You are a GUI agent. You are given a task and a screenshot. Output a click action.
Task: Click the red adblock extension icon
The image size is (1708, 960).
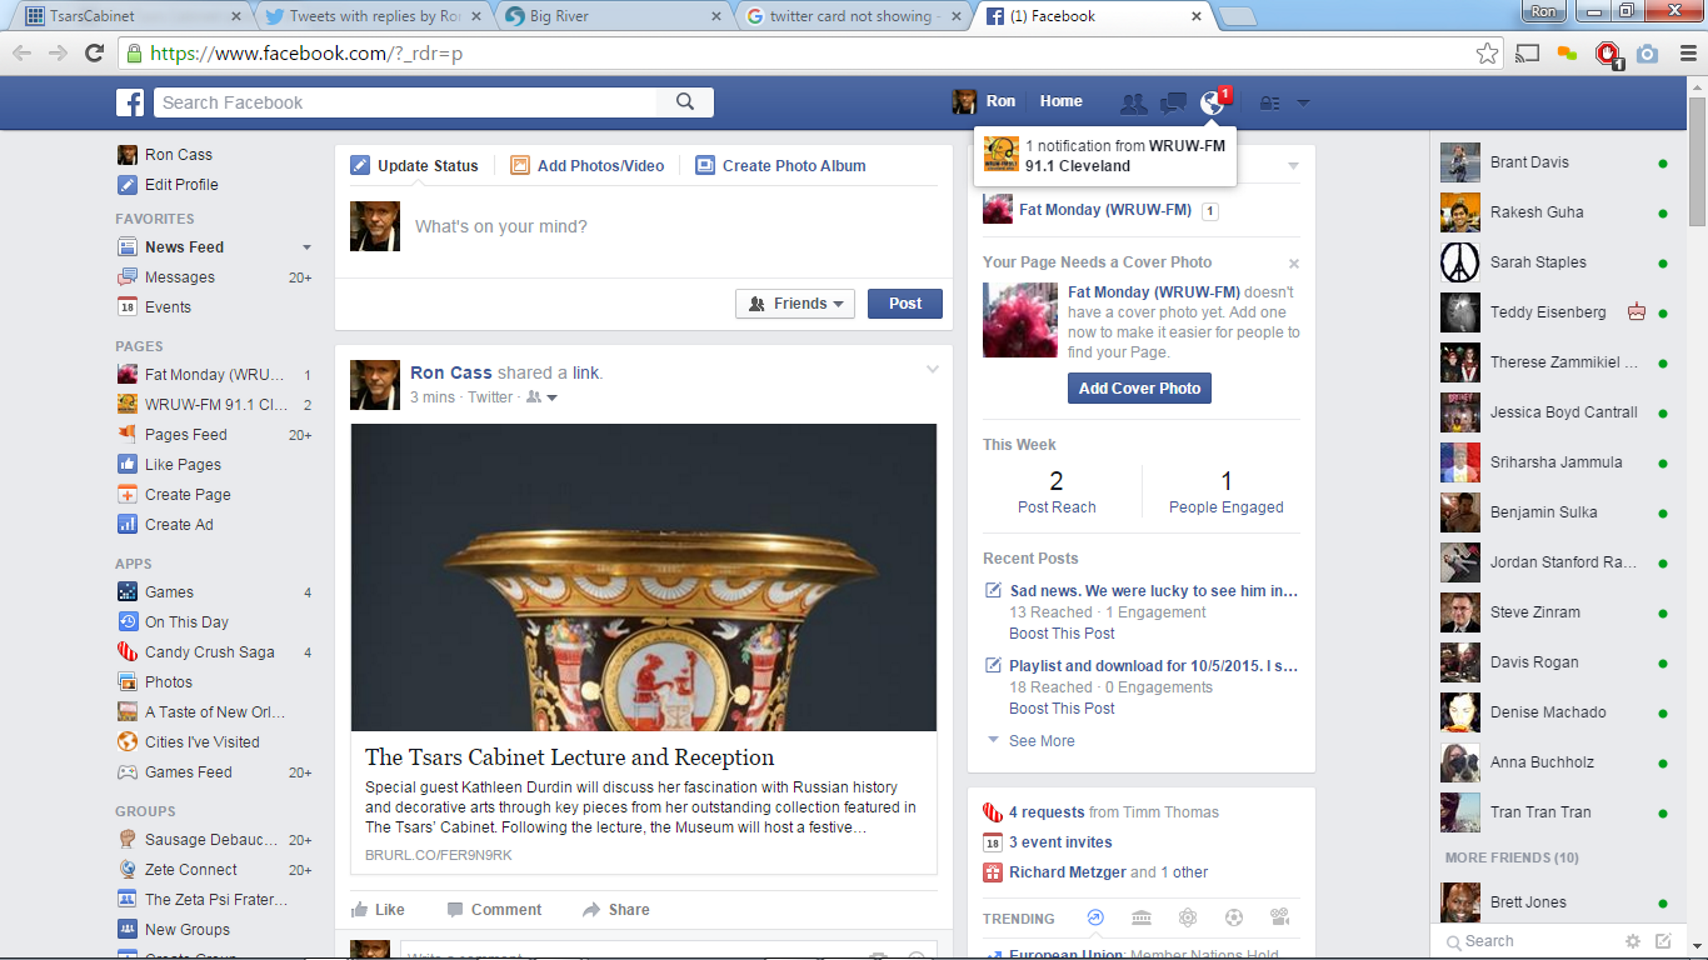(x=1608, y=54)
